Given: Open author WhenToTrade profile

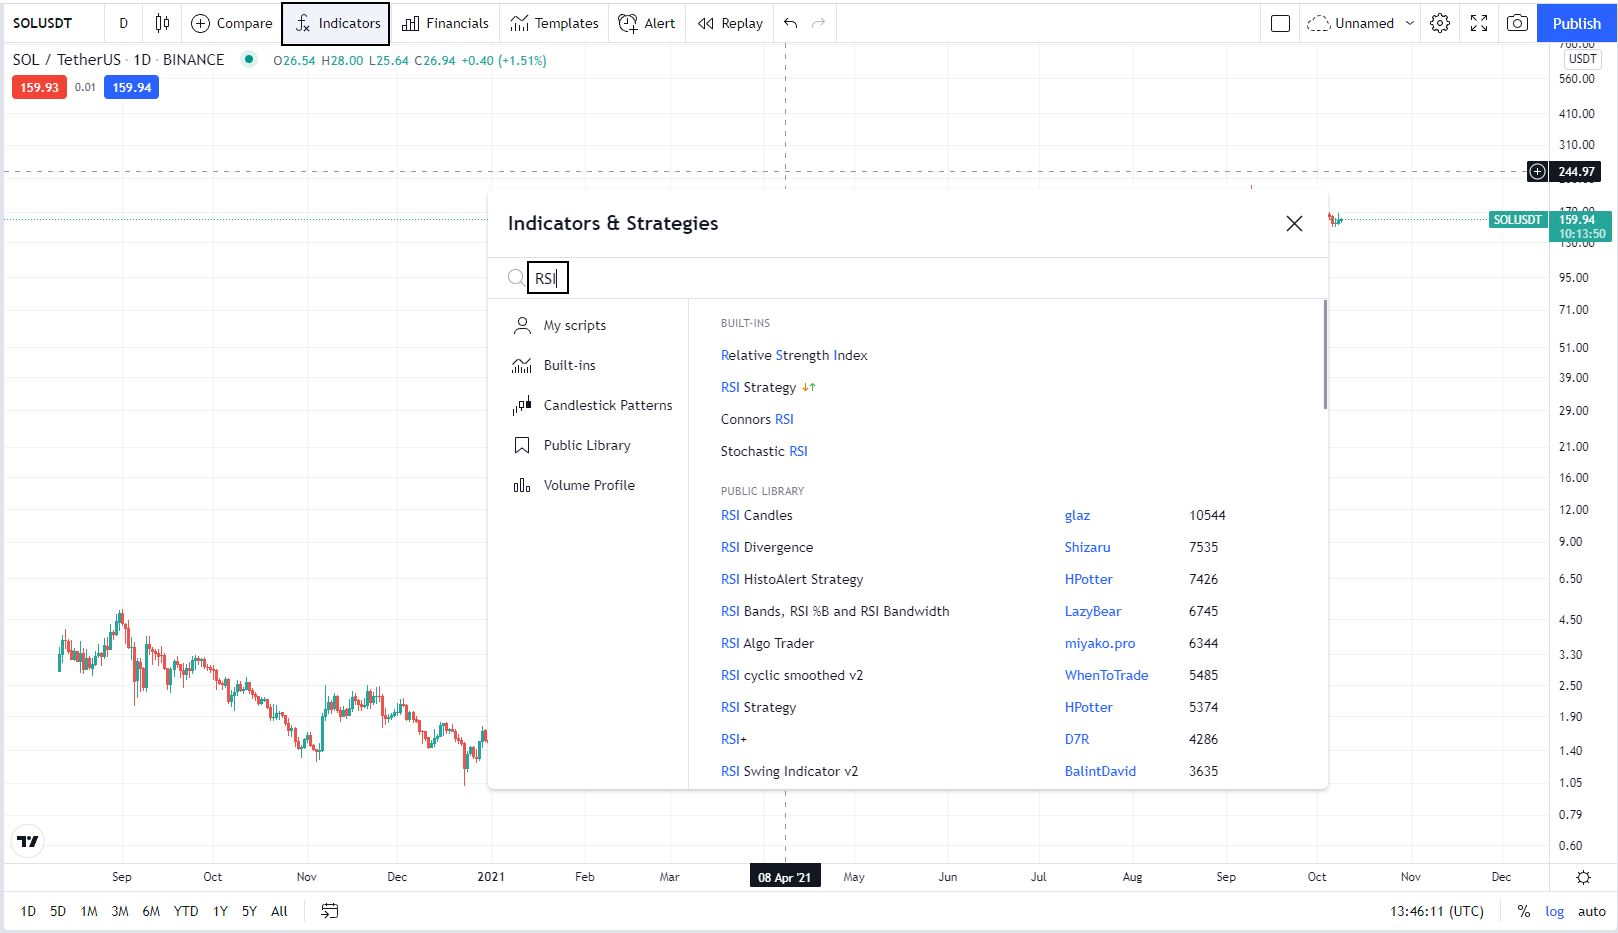Looking at the screenshot, I should 1106,675.
